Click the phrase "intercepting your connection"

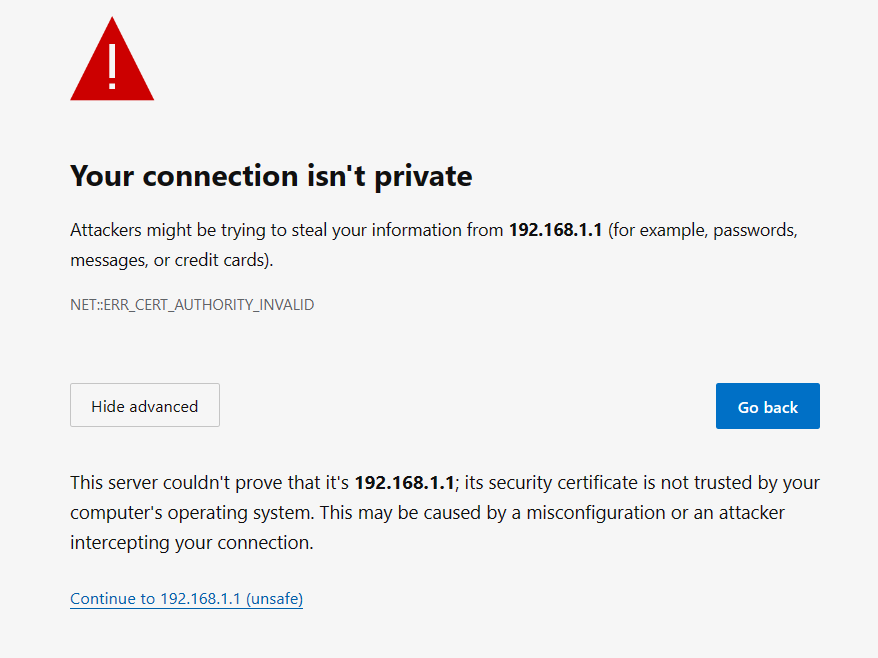pyautogui.click(x=190, y=543)
